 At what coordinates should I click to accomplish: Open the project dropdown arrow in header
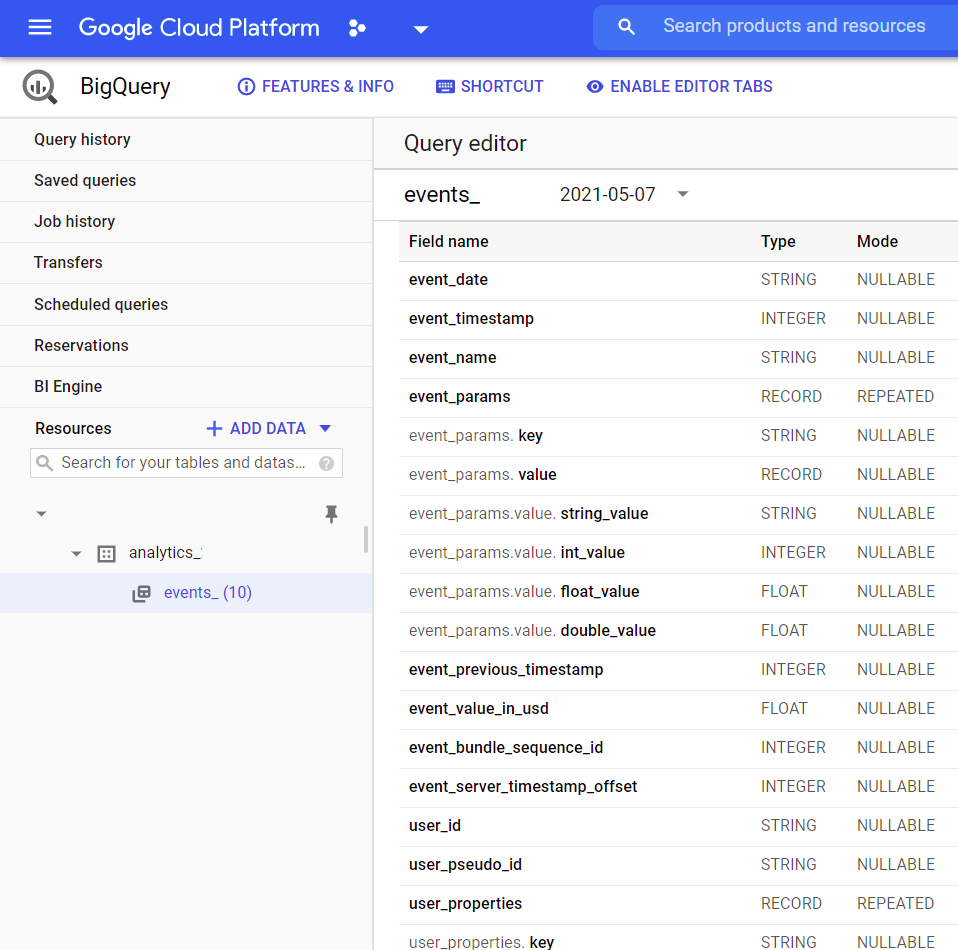click(420, 29)
